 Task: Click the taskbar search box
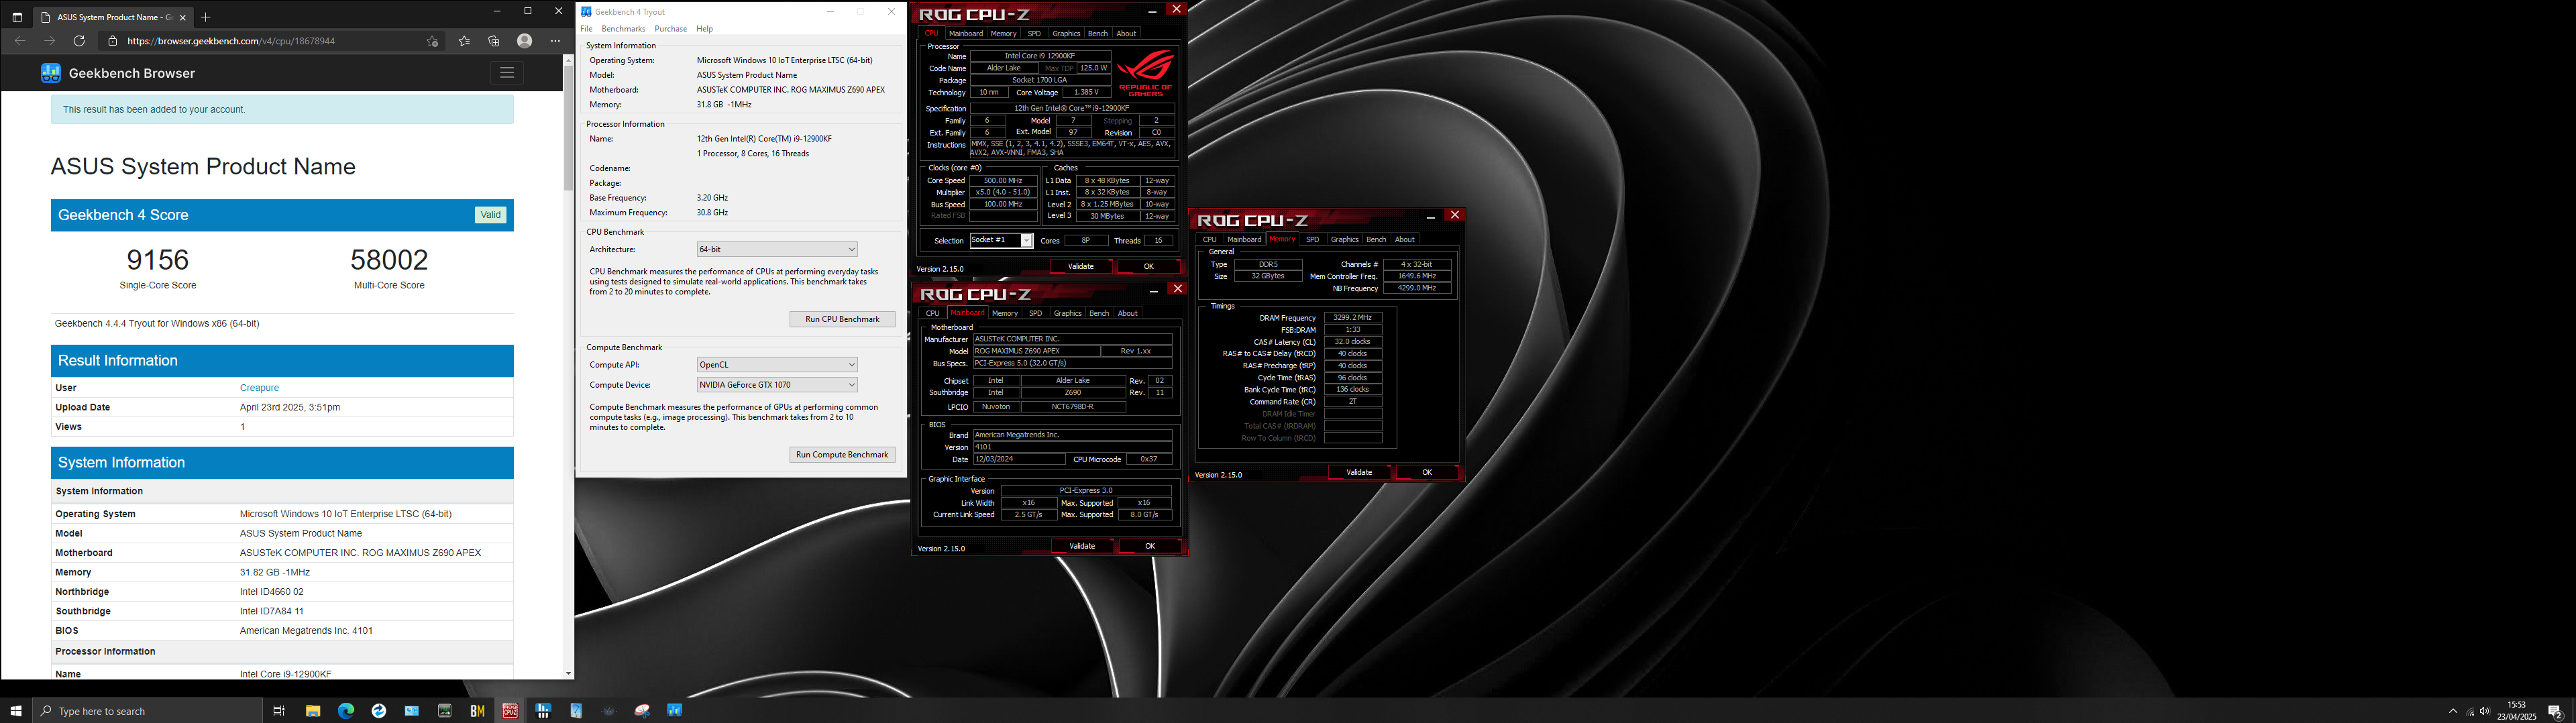pos(148,710)
